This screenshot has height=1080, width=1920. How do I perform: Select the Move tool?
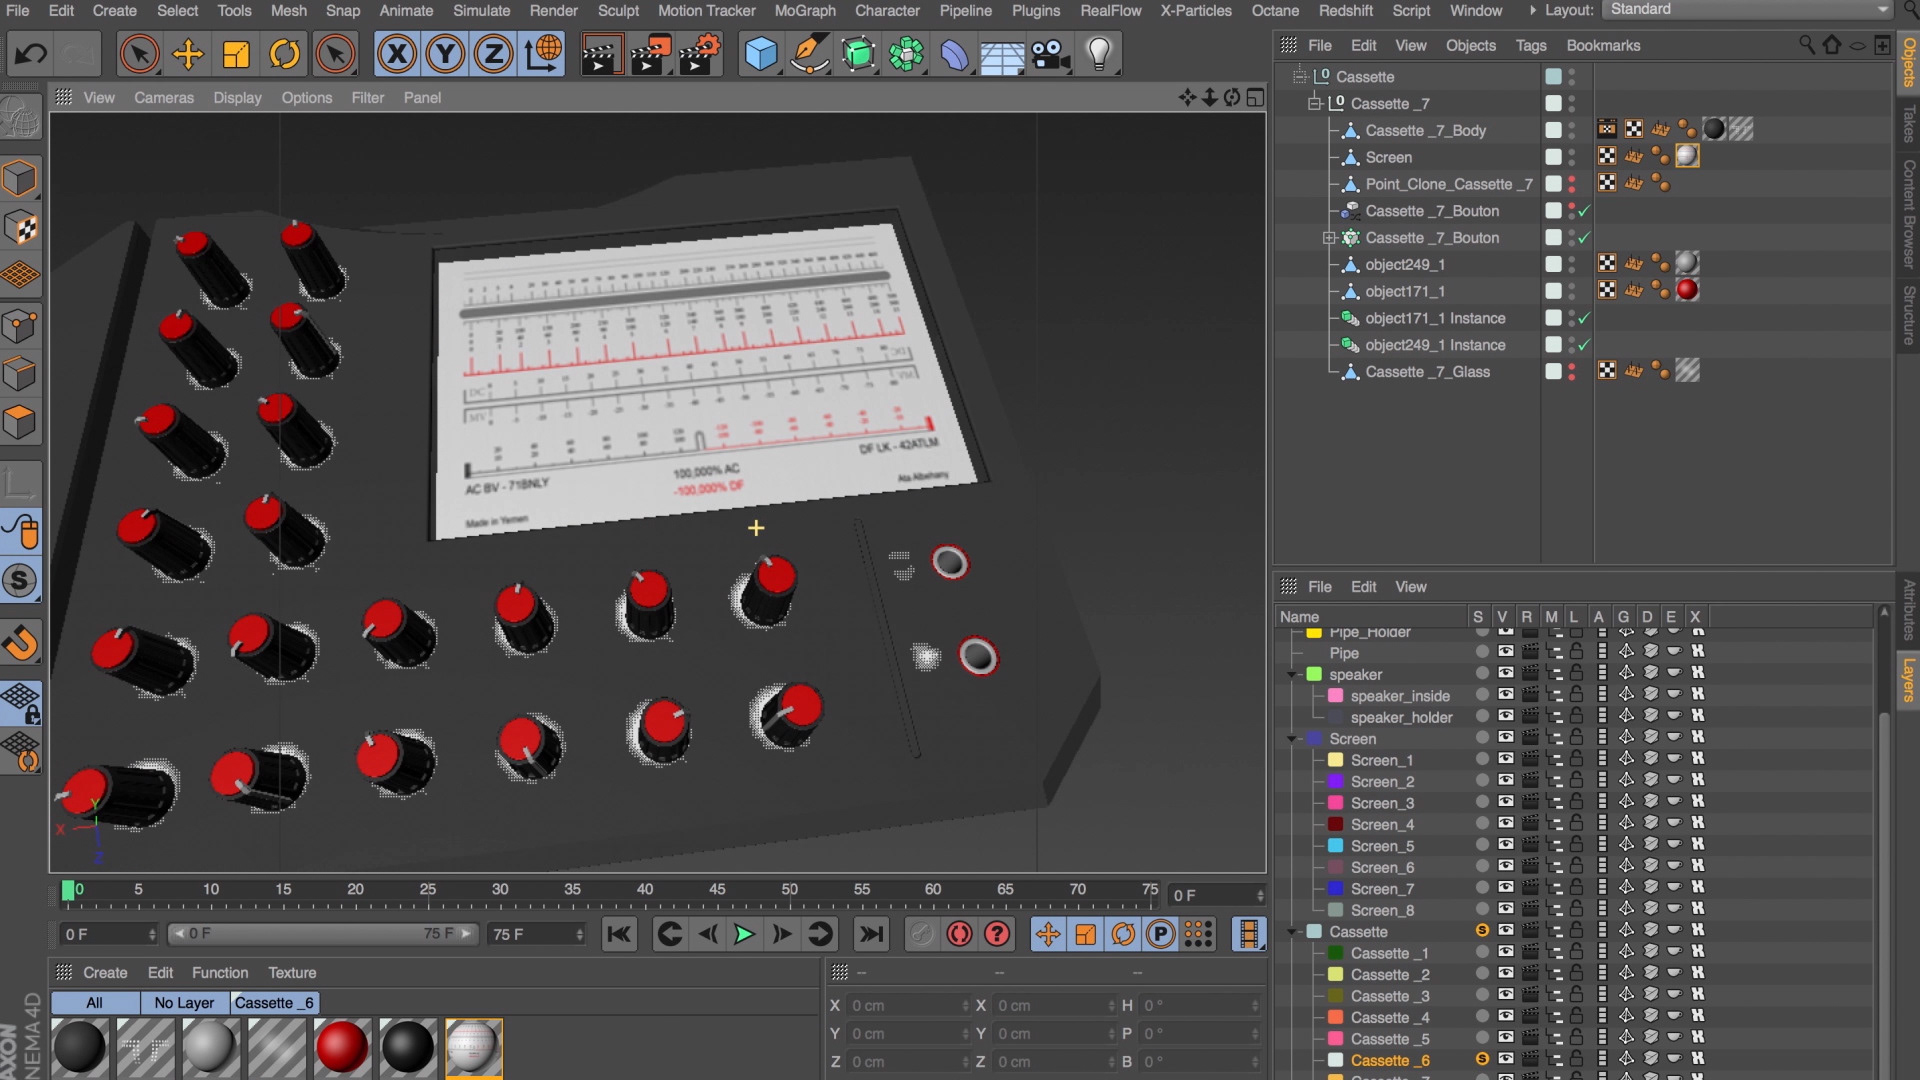[x=187, y=54]
